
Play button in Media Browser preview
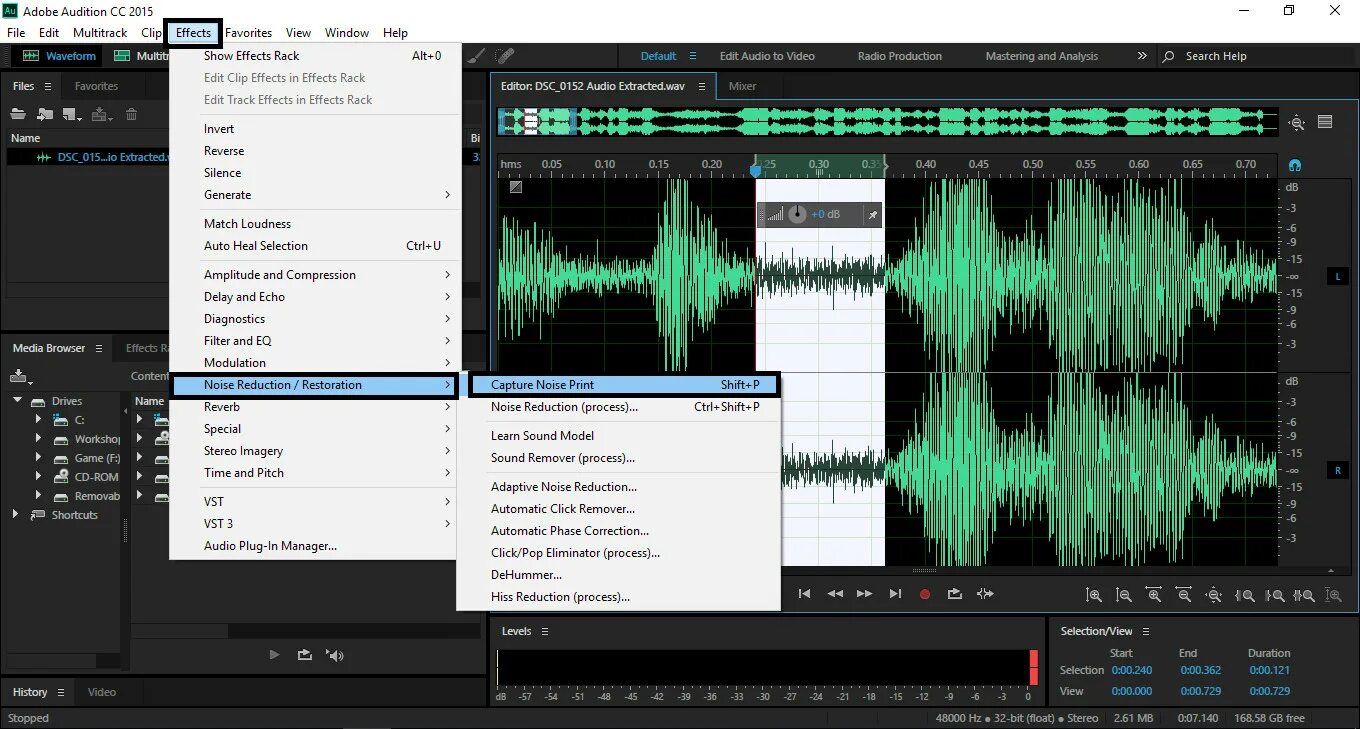click(x=274, y=655)
